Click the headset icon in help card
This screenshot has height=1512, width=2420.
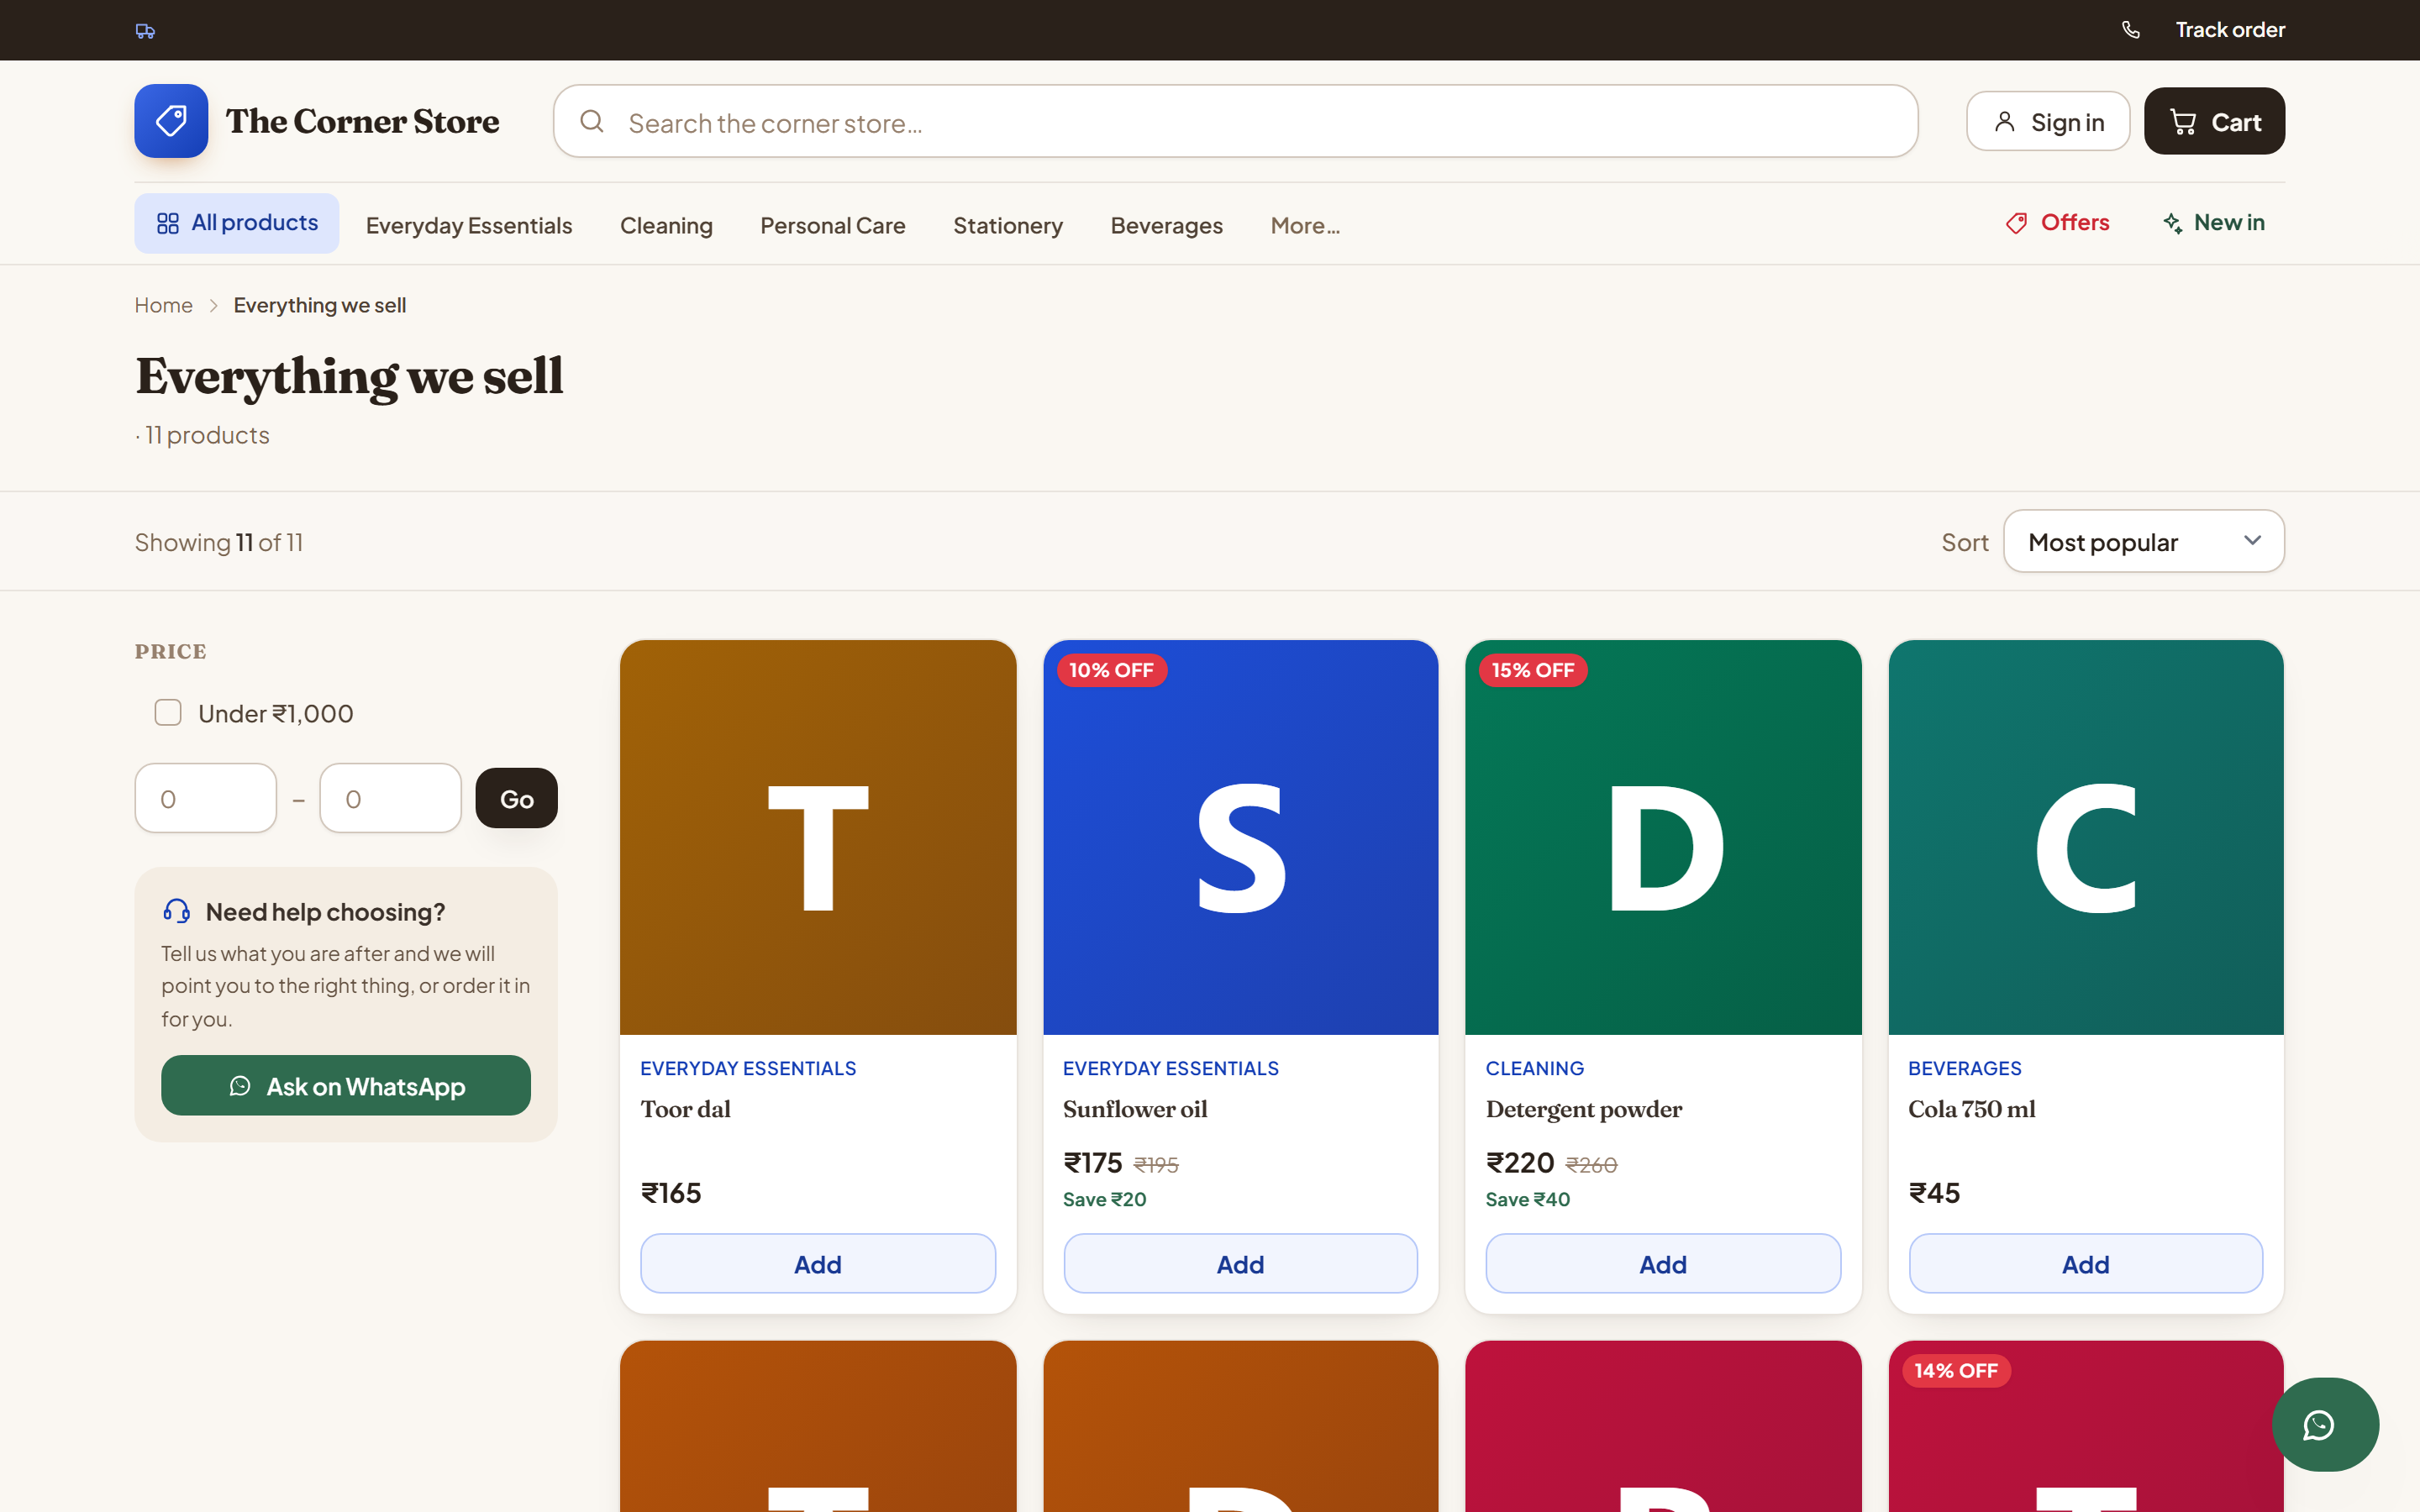pos(177,911)
